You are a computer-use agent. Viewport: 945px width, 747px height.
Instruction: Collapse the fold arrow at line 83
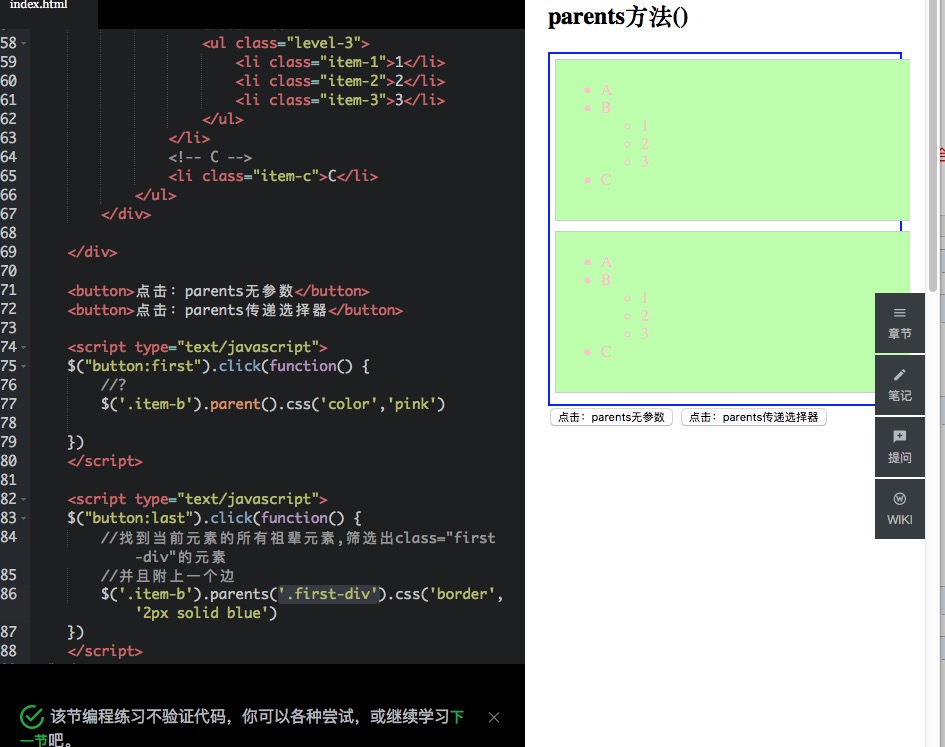point(24,518)
